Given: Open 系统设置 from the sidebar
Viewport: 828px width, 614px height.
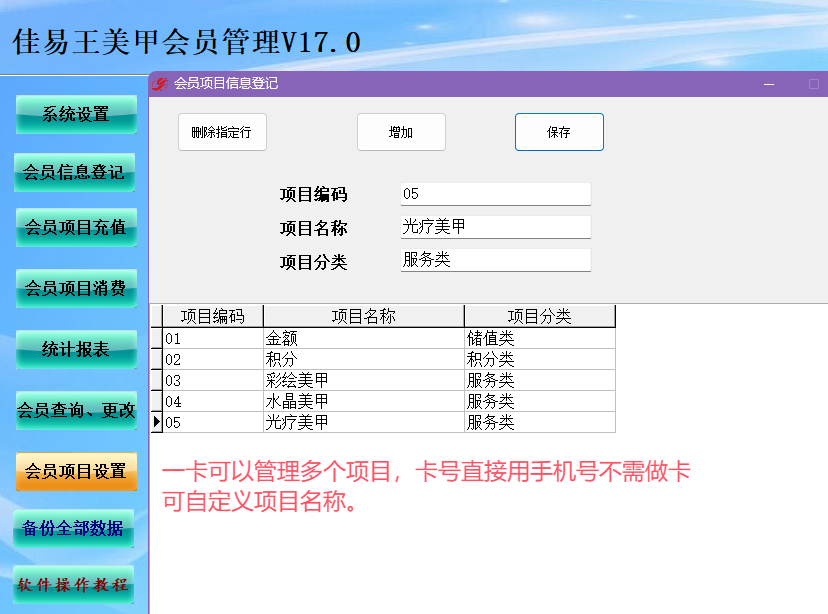Looking at the screenshot, I should [76, 115].
